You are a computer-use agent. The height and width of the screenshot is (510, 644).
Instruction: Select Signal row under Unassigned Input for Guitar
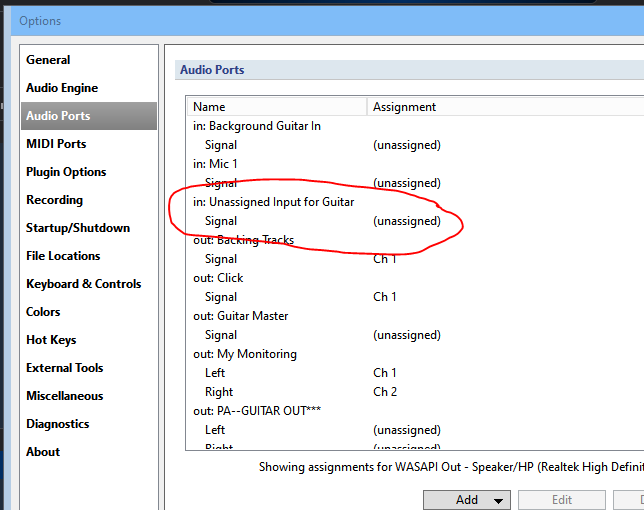[x=416, y=221]
